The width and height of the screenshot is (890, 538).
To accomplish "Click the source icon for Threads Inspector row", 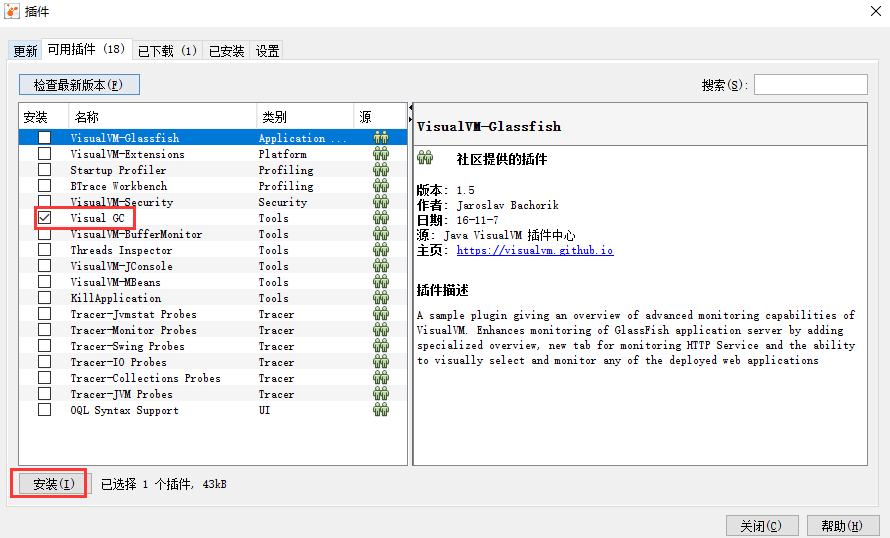I will pos(381,250).
